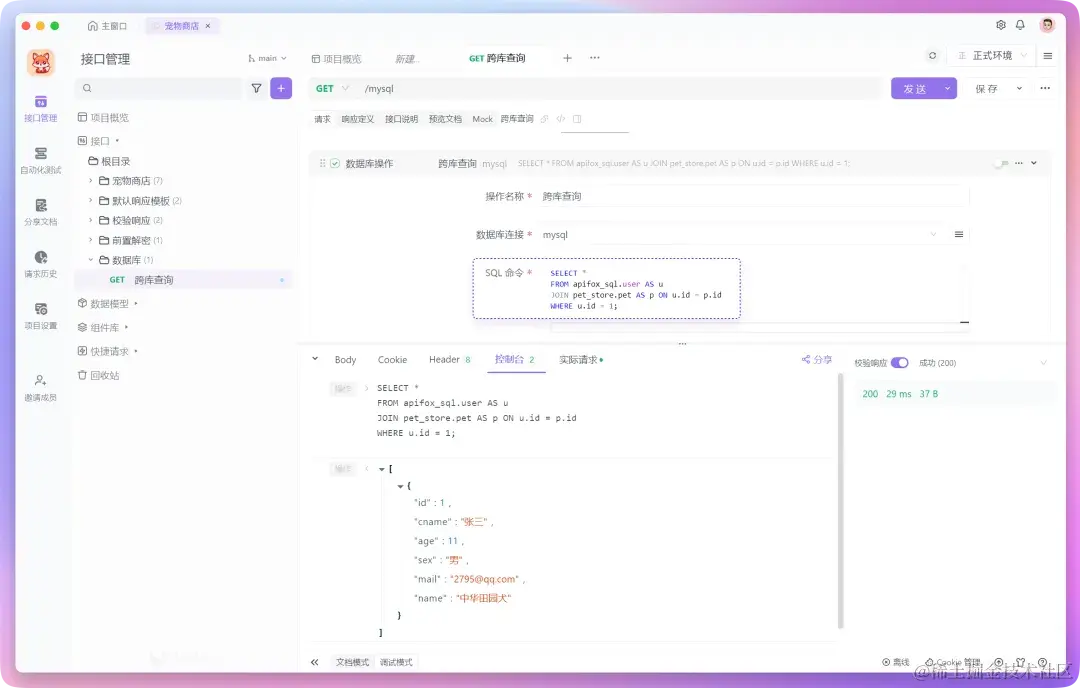Open the tab bar more options ellipsis
Viewport: 1080px width, 688px height.
(594, 58)
